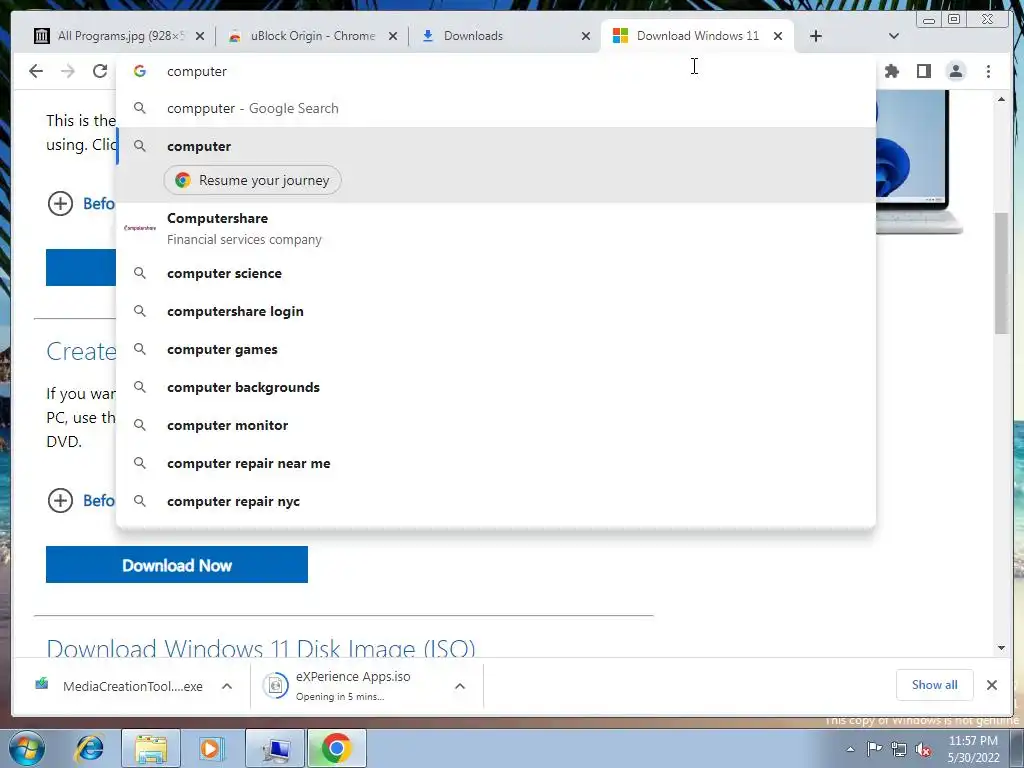Open Windows Explorer folder on taskbar
Viewport: 1024px width, 768px height.
click(x=151, y=748)
